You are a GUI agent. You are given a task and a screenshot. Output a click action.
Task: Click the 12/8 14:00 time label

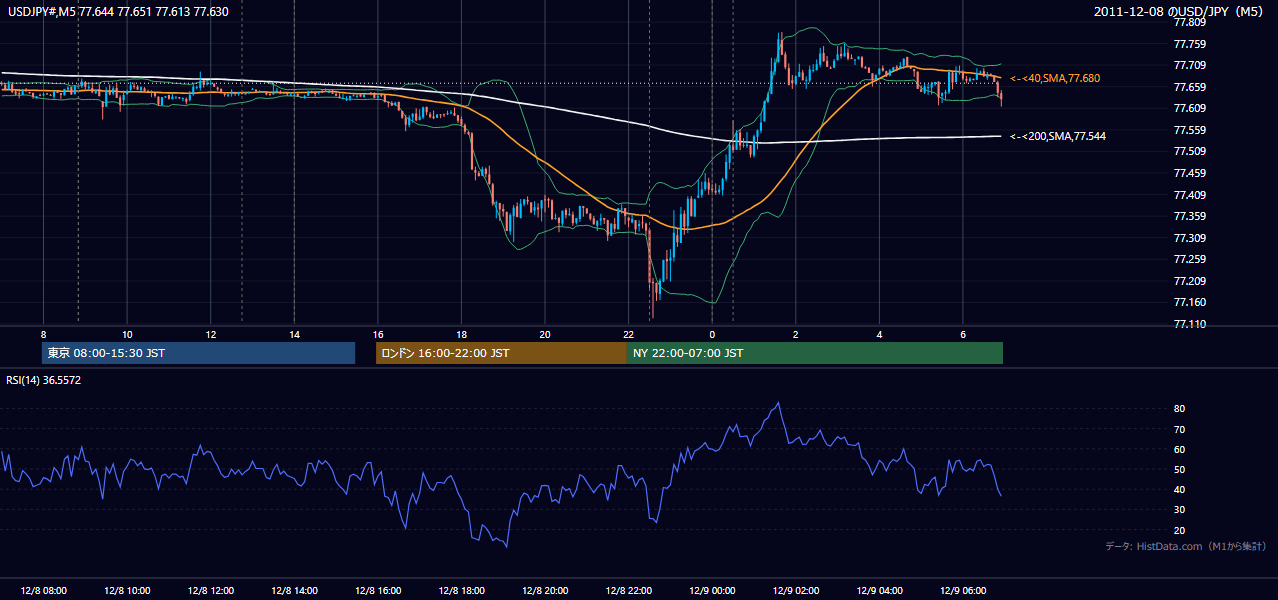coord(294,591)
